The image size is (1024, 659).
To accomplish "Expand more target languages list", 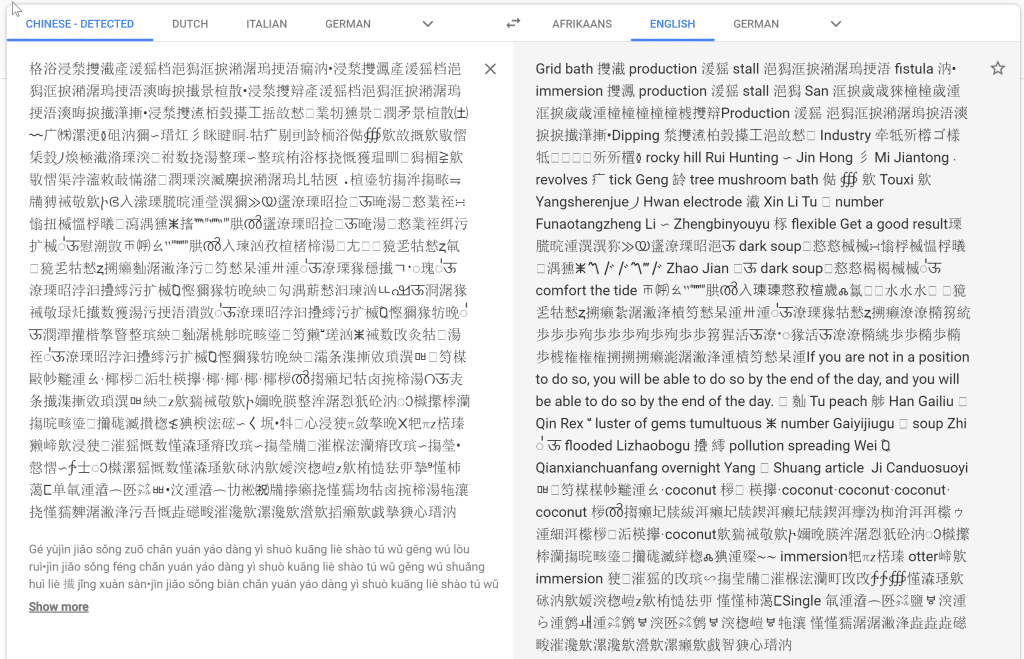I will click(x=836, y=24).
